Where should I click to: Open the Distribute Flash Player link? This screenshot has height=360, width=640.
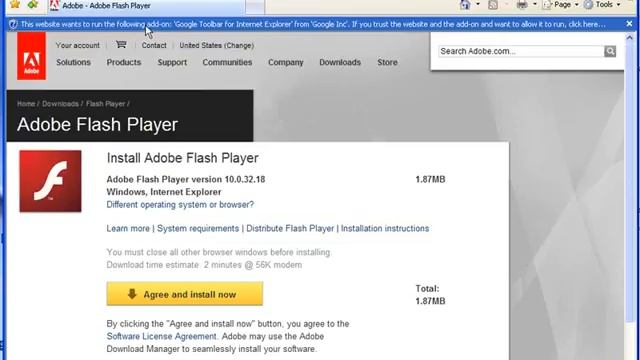(290, 229)
